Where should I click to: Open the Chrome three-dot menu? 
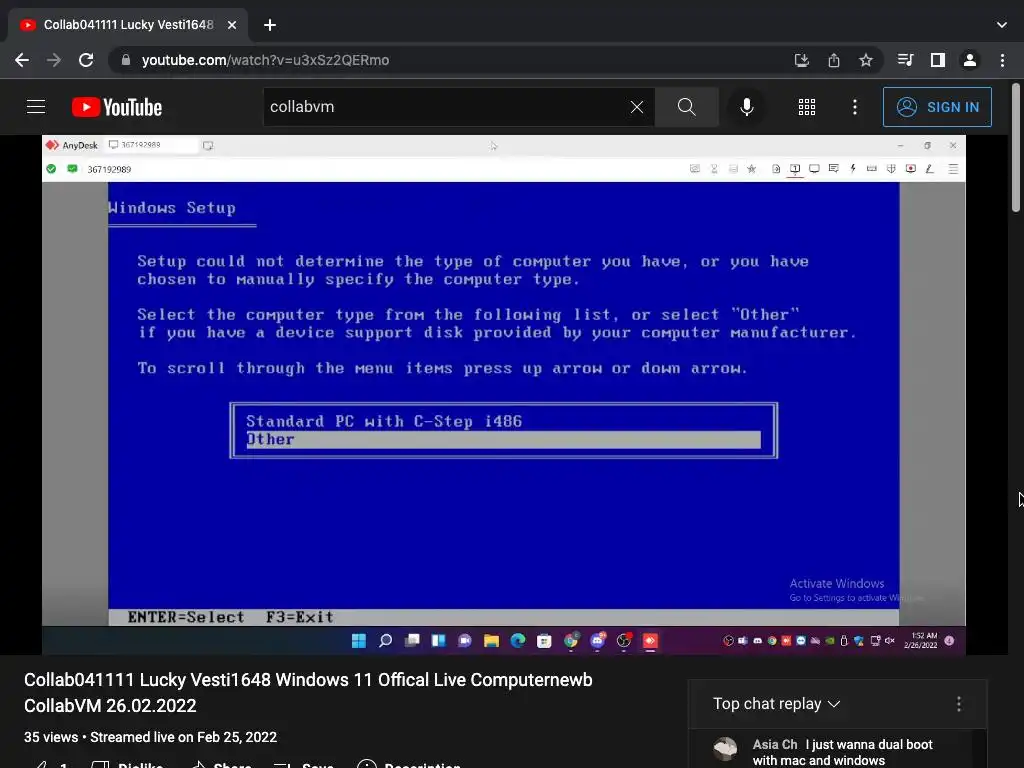pos(1002,60)
